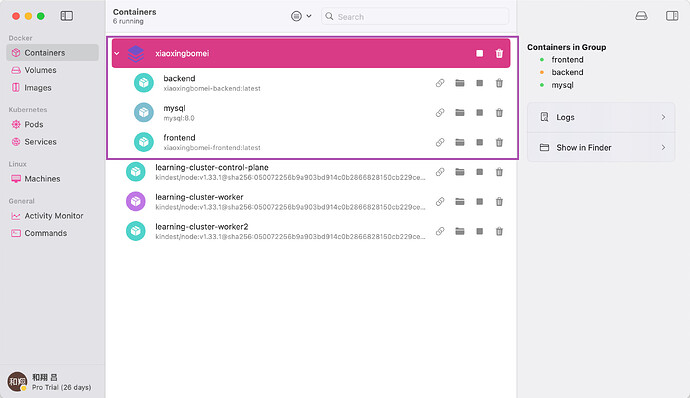The height and width of the screenshot is (398, 690).
Task: Open Images in the sidebar
Action: 52,88
